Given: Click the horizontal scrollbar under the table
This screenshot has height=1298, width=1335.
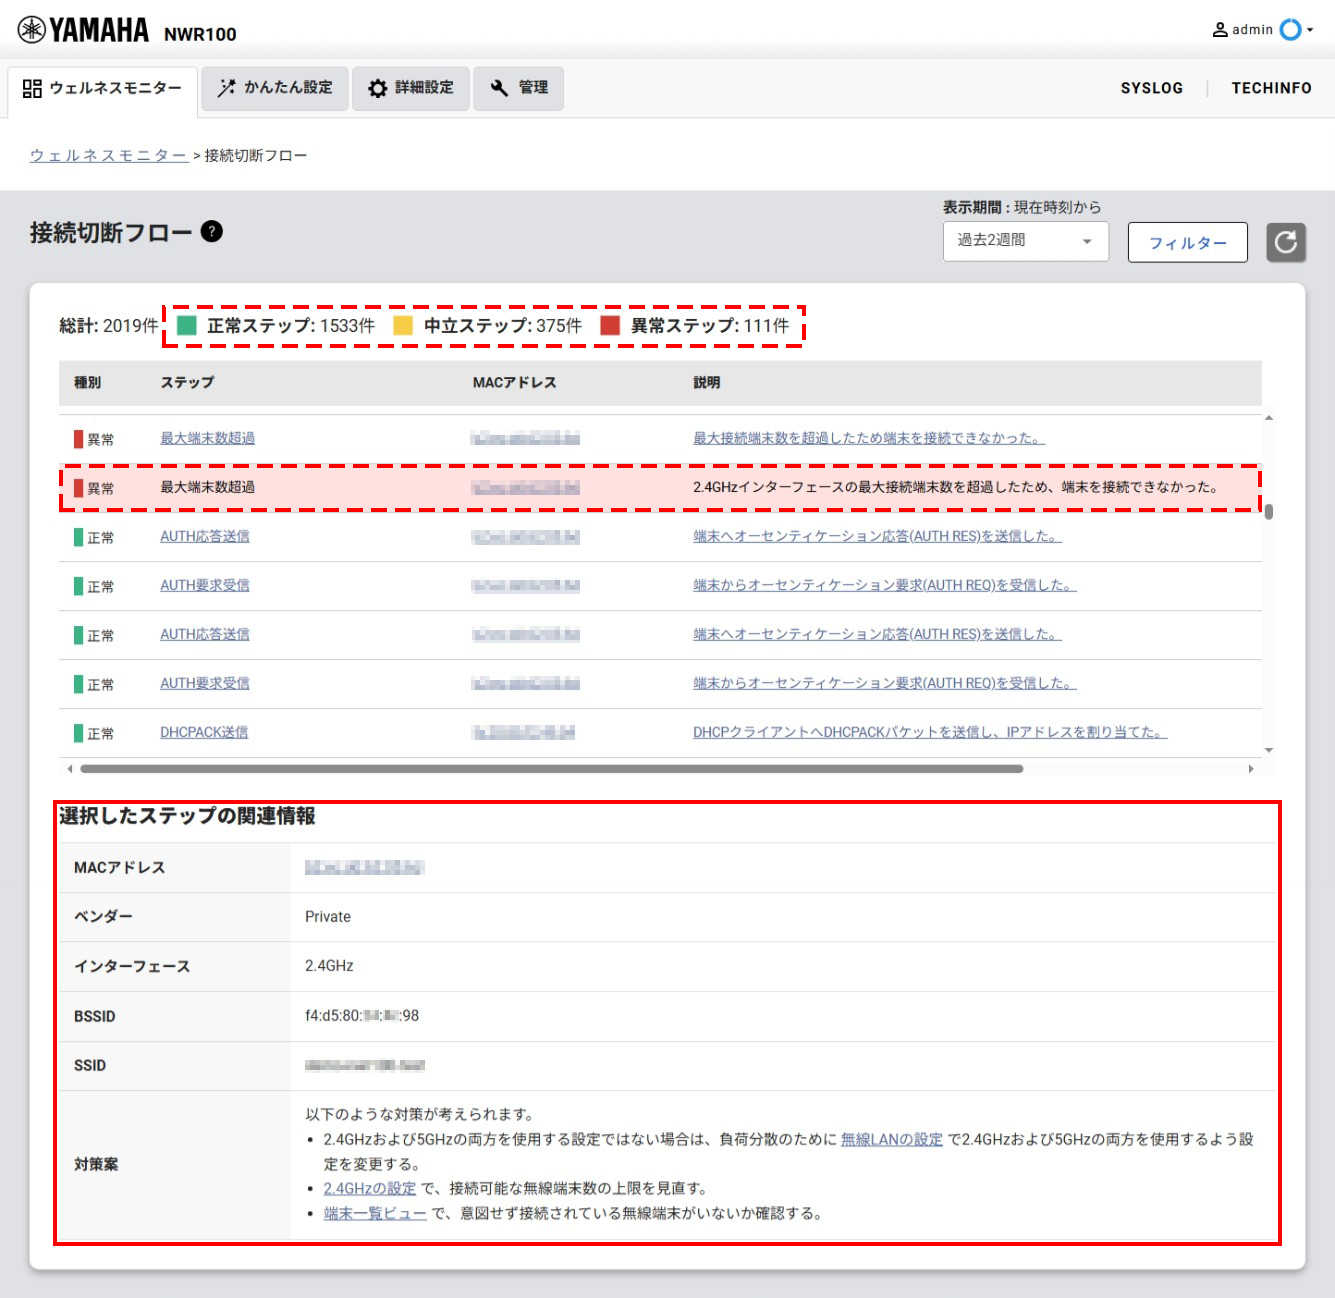Looking at the screenshot, I should [551, 769].
